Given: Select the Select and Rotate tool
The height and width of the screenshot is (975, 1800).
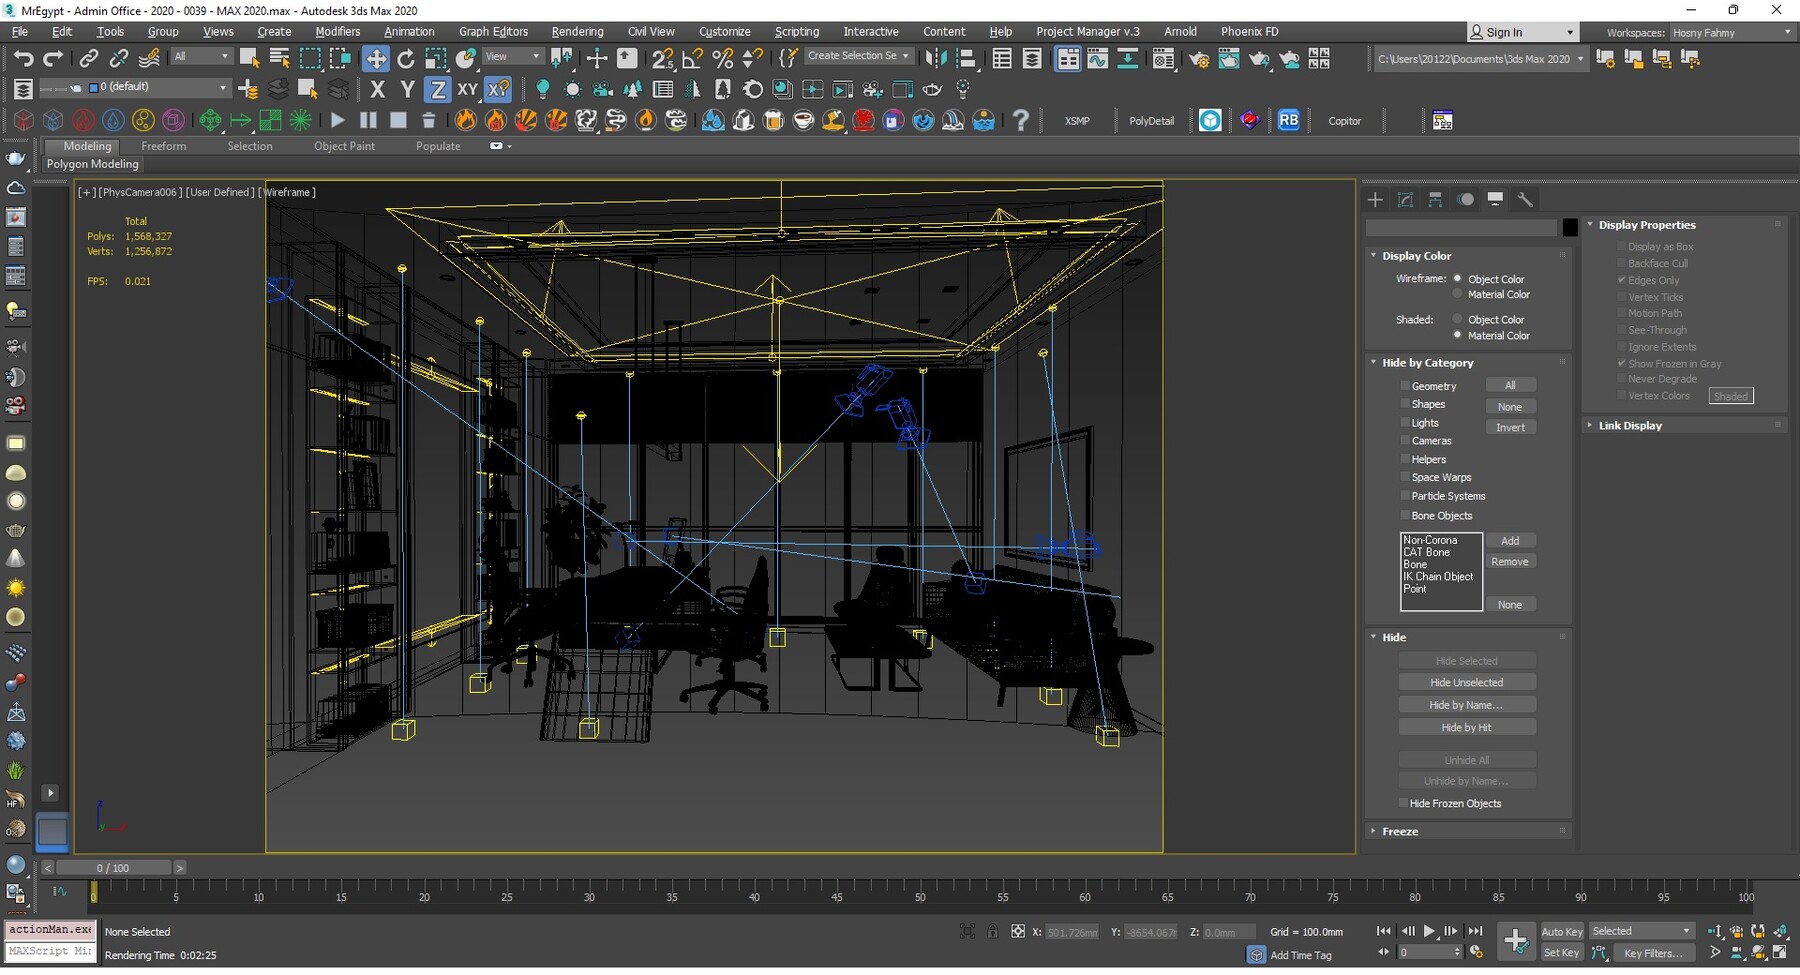Looking at the screenshot, I should [x=406, y=59].
